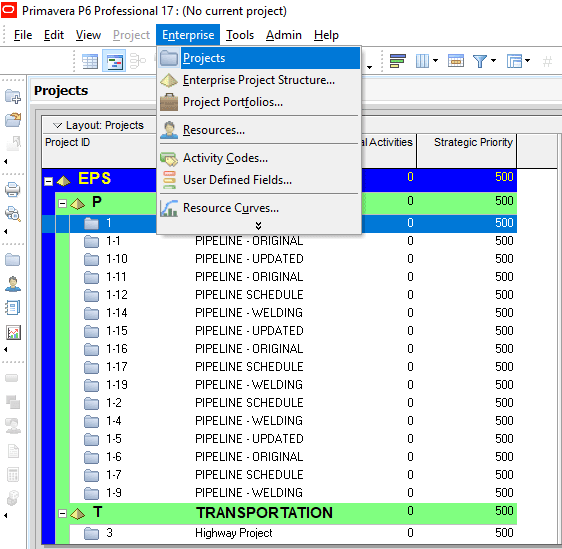Click the Group and Sort icon
The width and height of the screenshot is (562, 549).
(x=514, y=61)
